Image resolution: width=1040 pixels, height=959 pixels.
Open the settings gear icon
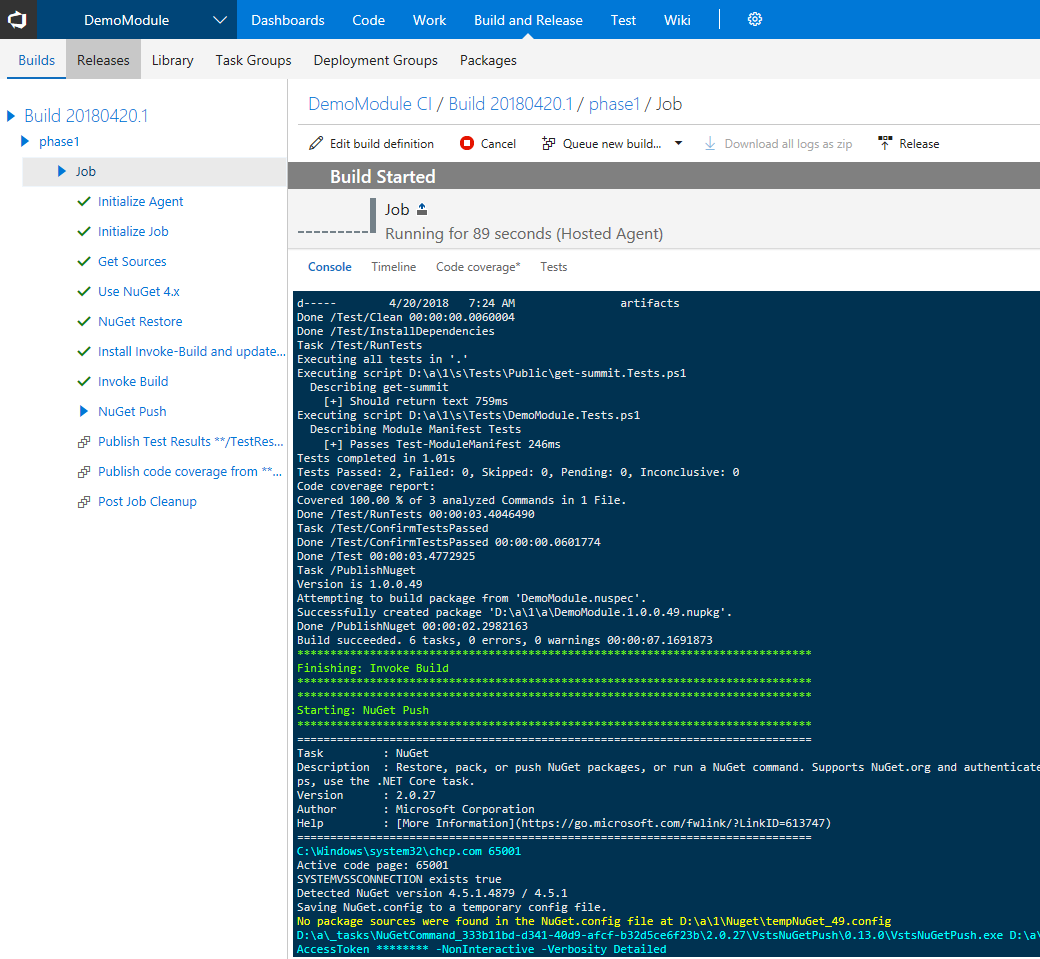755,19
